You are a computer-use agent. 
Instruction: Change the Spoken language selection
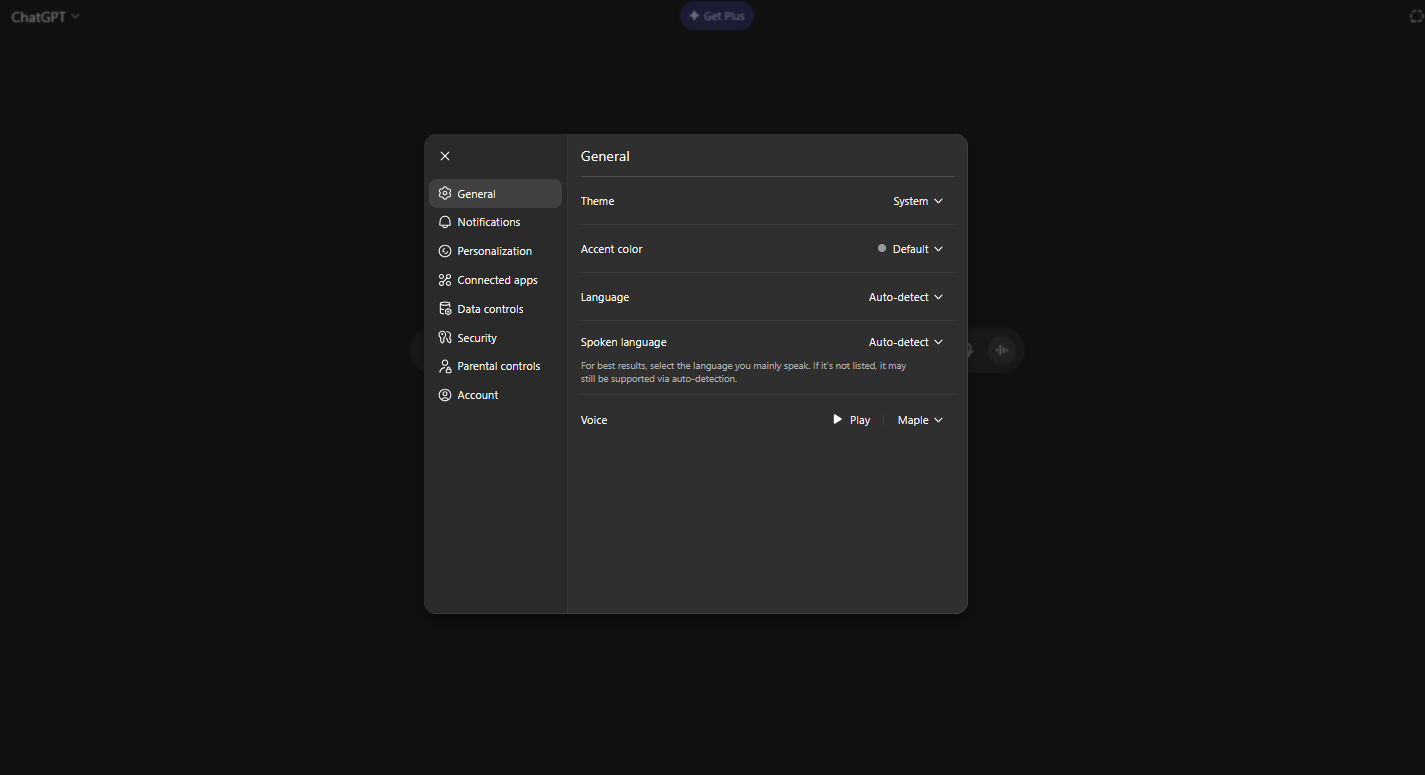904,342
